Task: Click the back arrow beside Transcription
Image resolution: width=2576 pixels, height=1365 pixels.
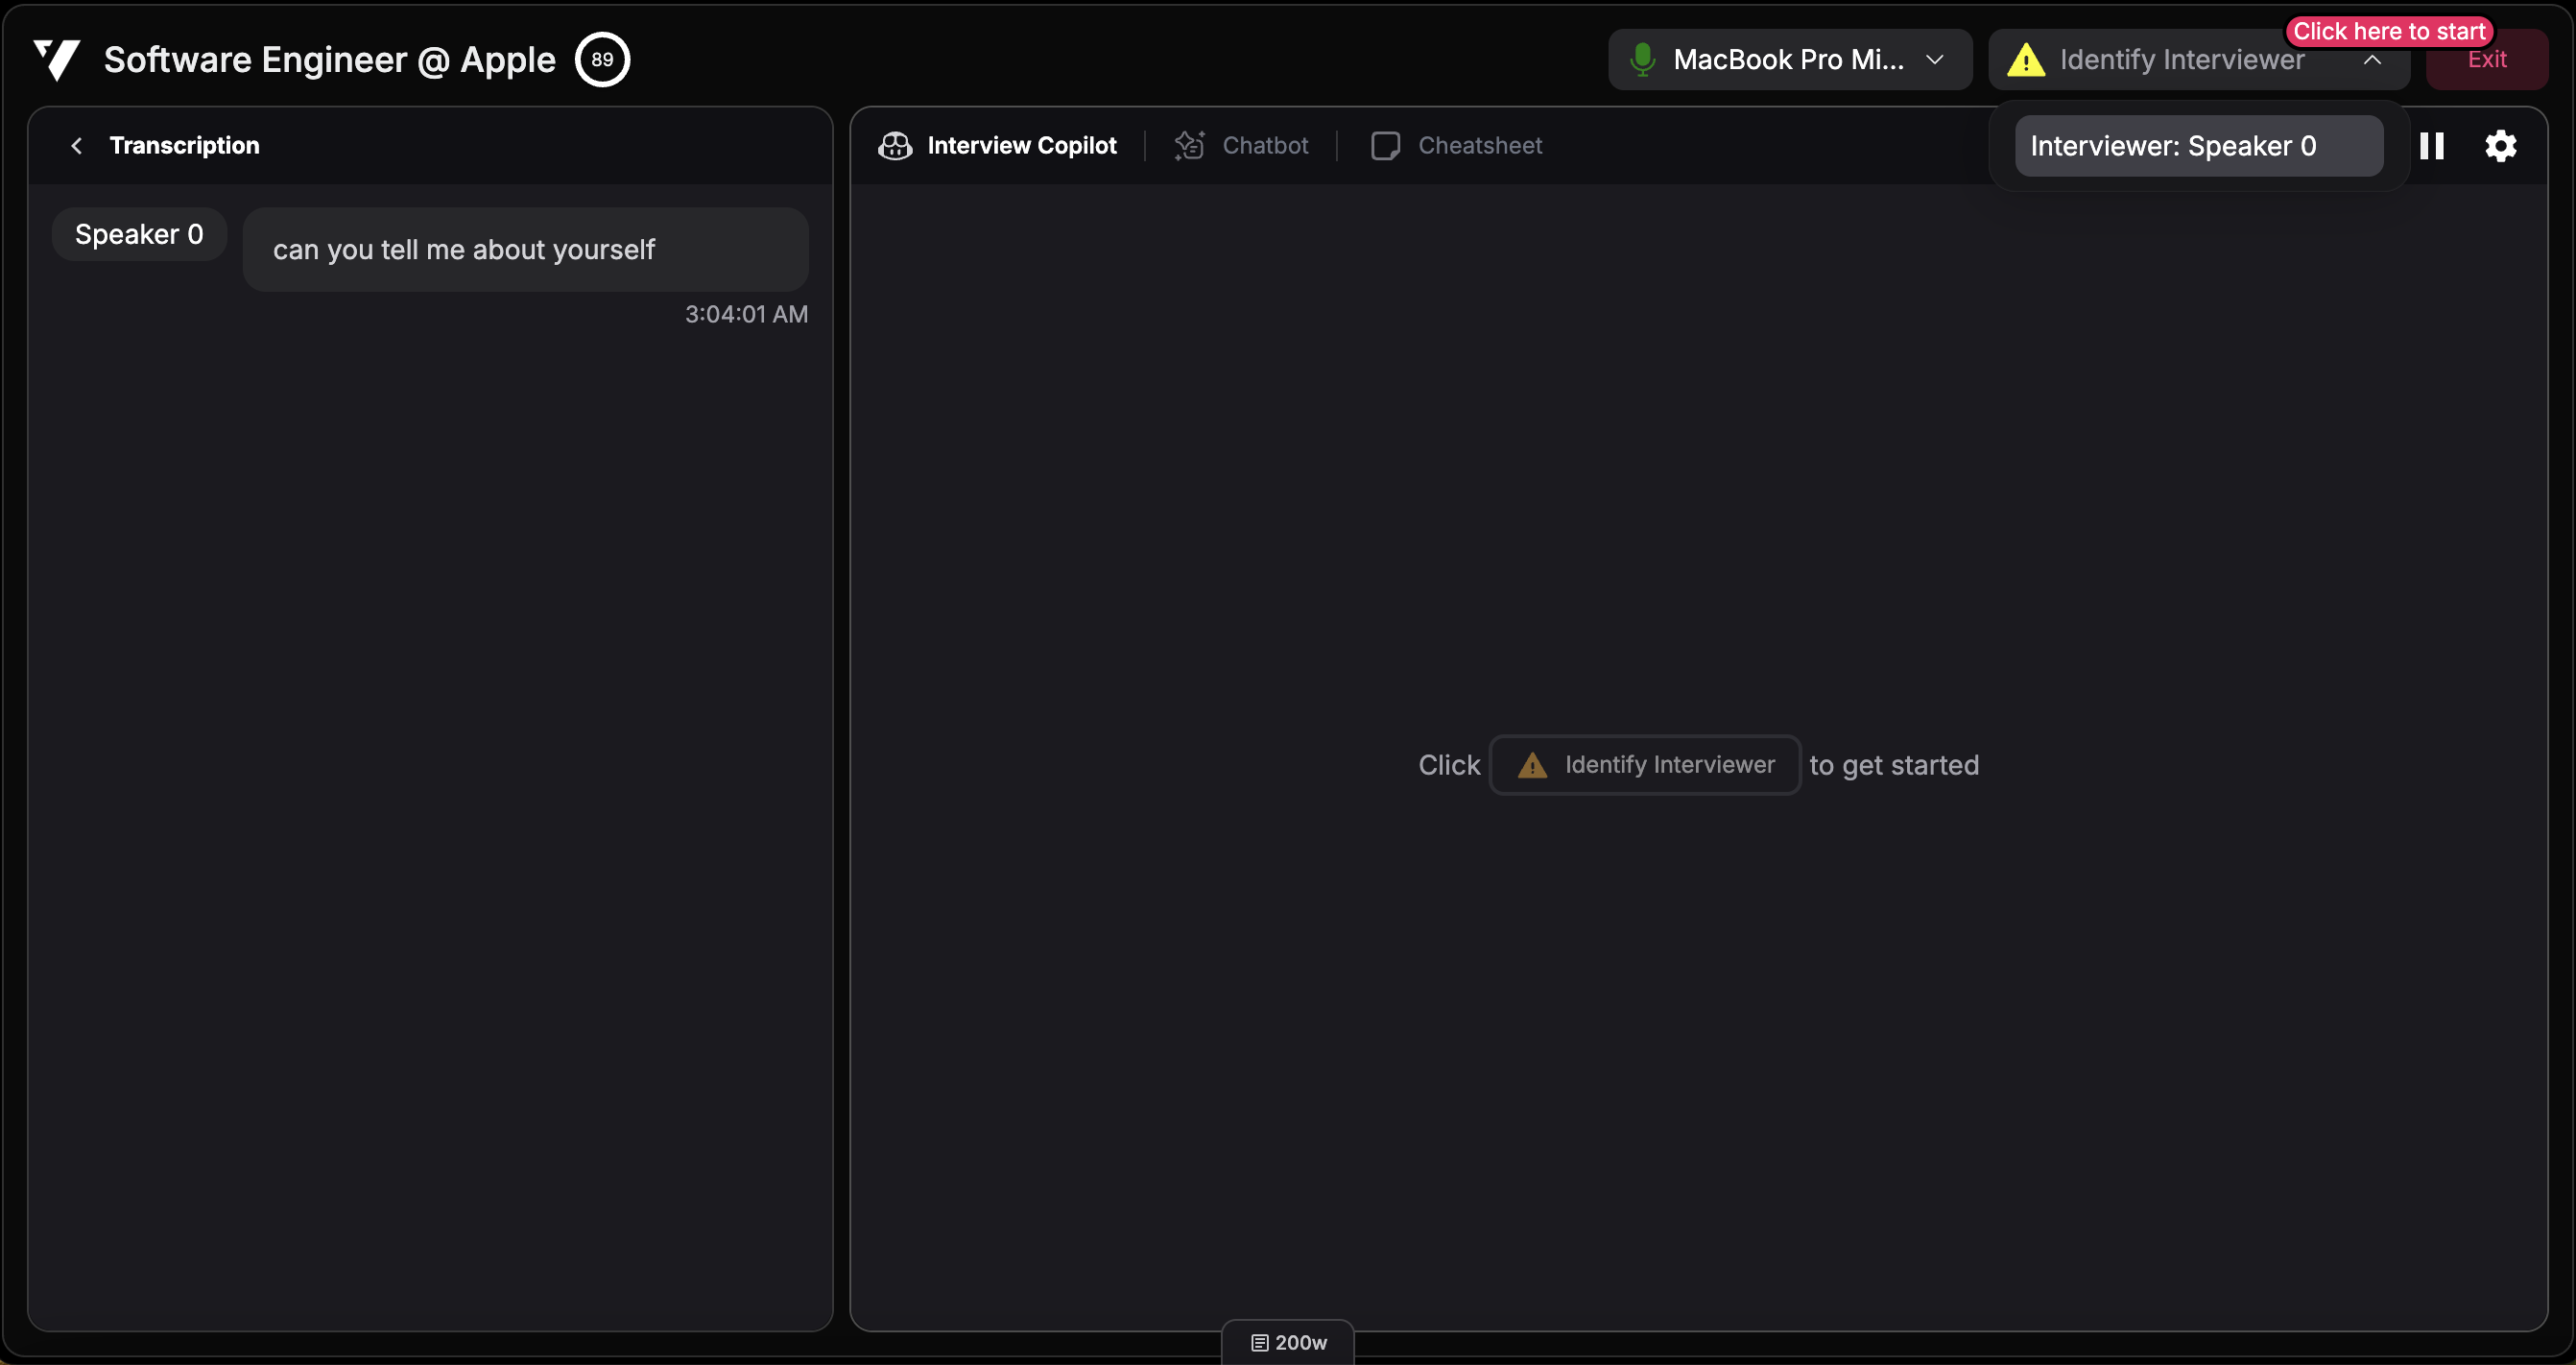Action: (77, 145)
